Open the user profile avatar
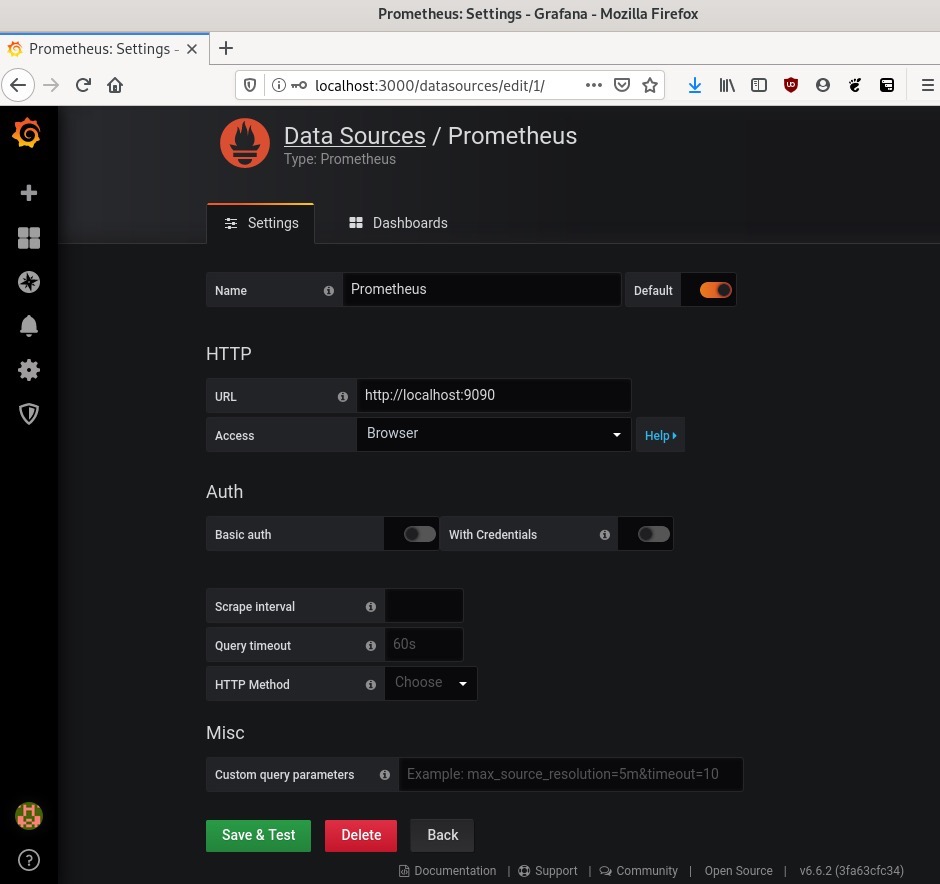The width and height of the screenshot is (940, 884). click(29, 816)
